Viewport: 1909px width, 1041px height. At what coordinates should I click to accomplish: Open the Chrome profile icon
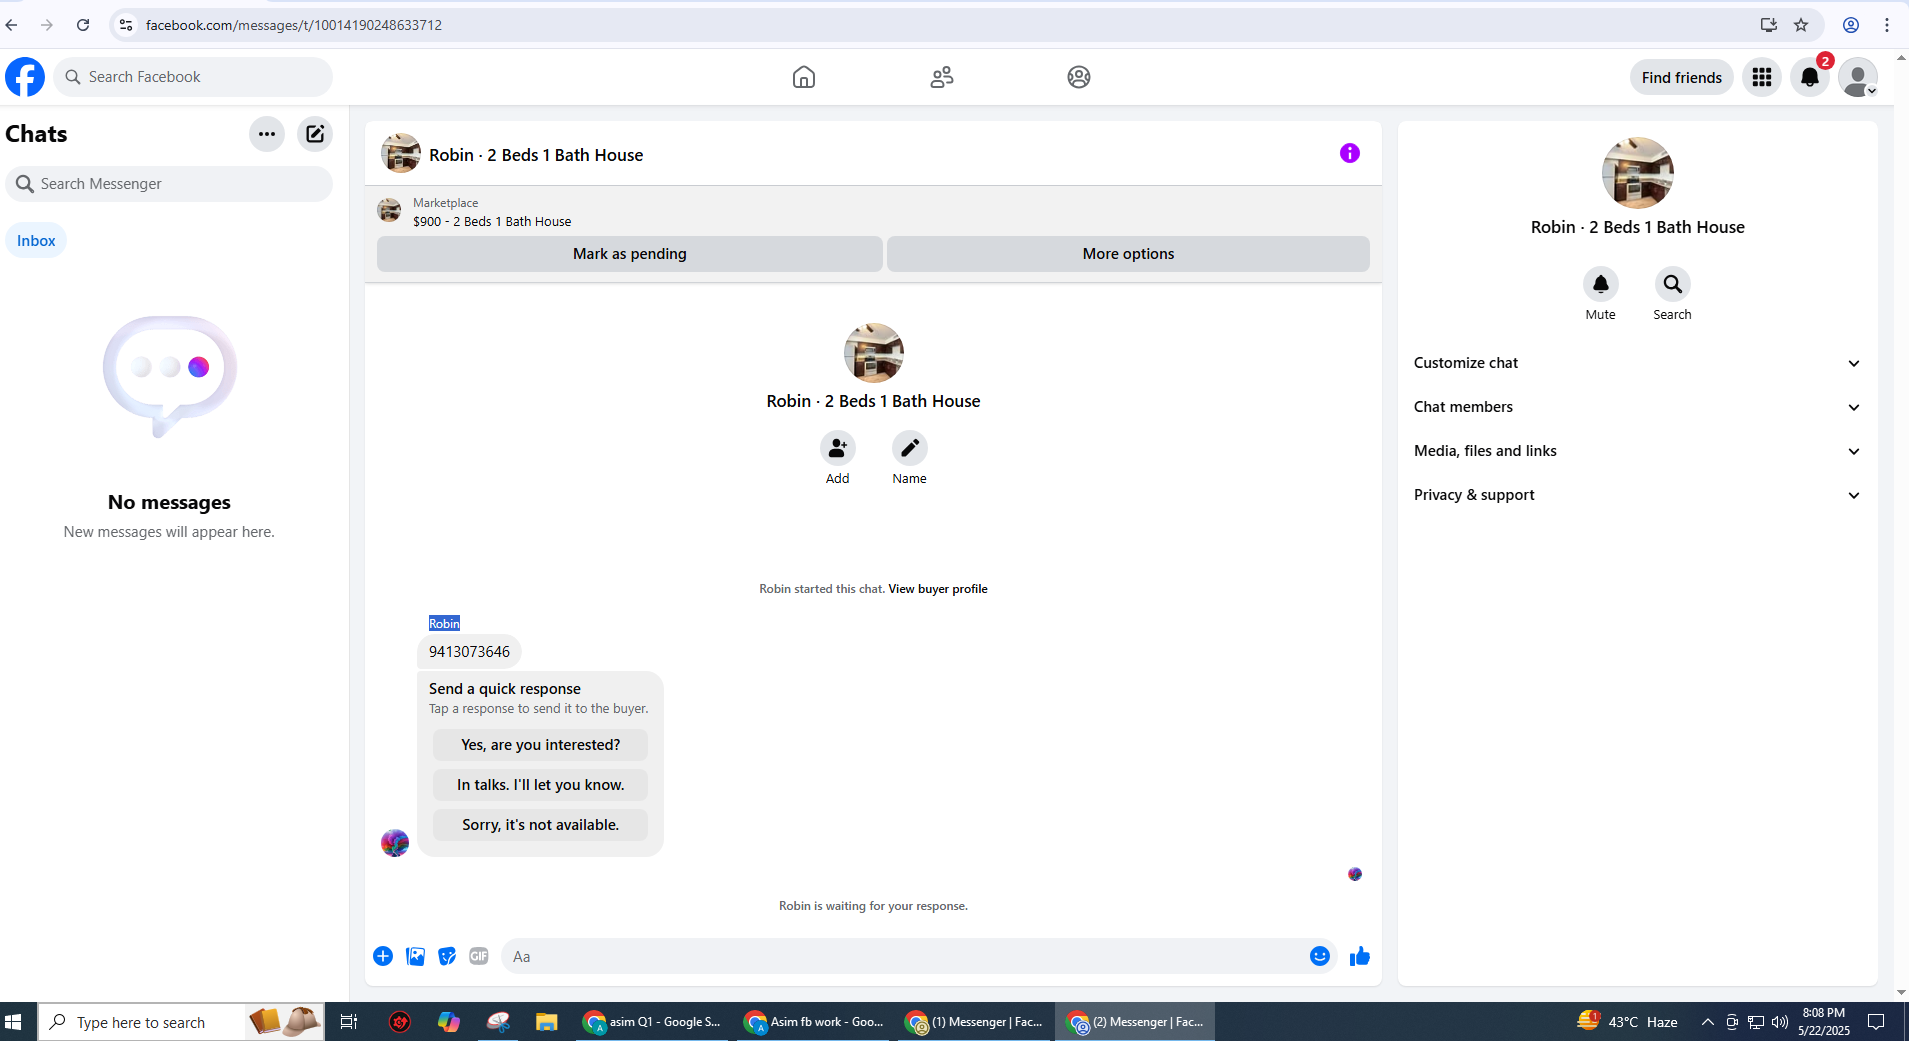pos(1851,25)
